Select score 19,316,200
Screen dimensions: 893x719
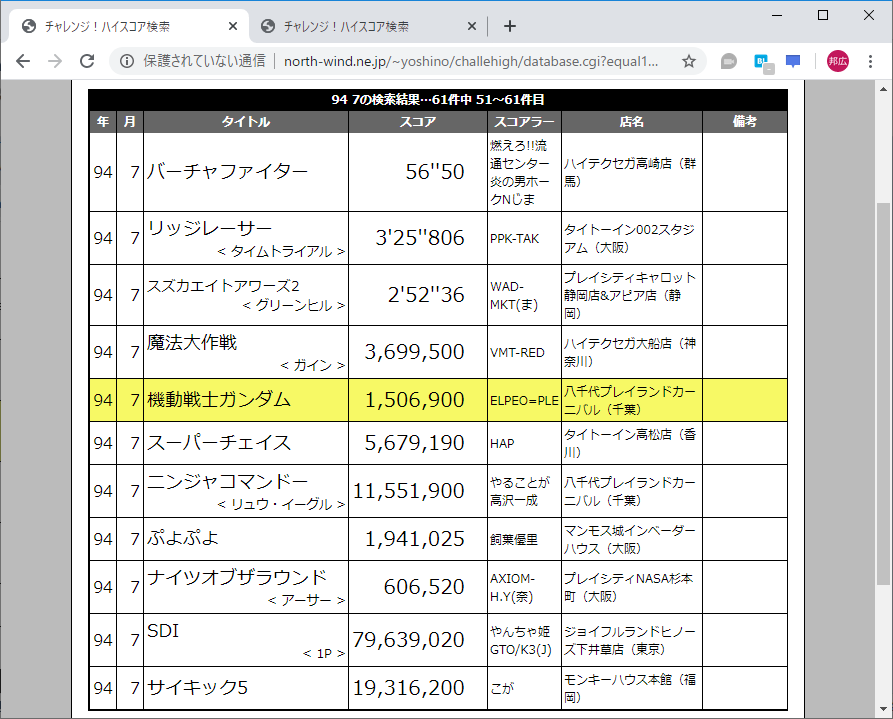click(x=408, y=688)
